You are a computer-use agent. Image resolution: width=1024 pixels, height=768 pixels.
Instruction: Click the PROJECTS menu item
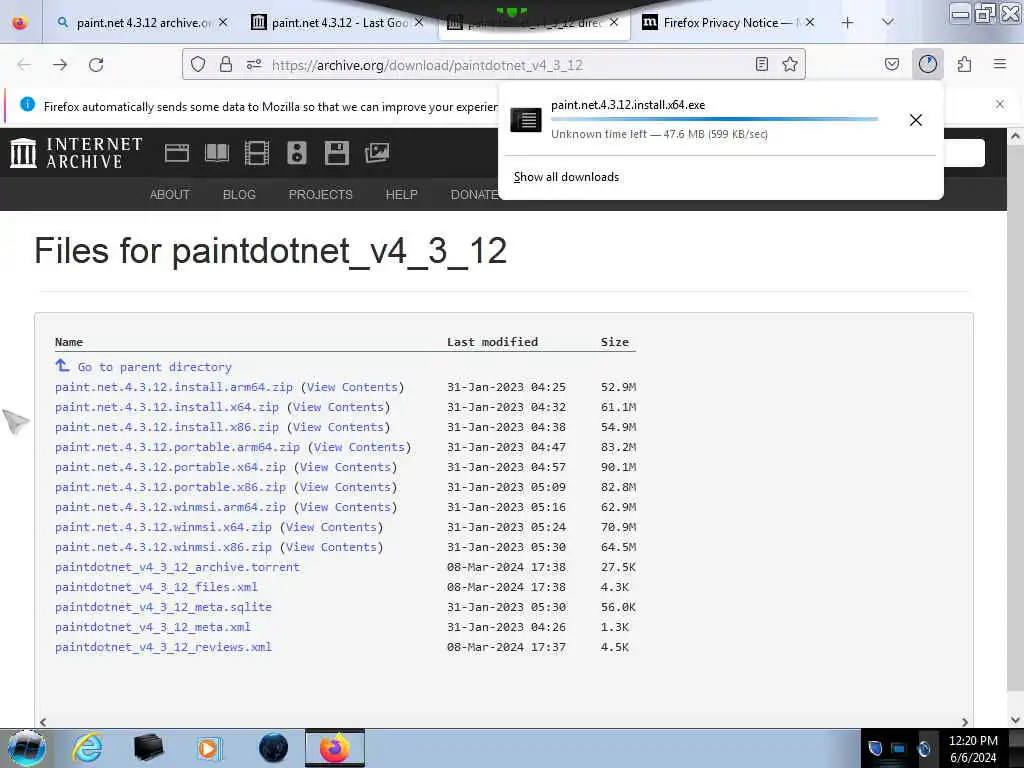(321, 195)
